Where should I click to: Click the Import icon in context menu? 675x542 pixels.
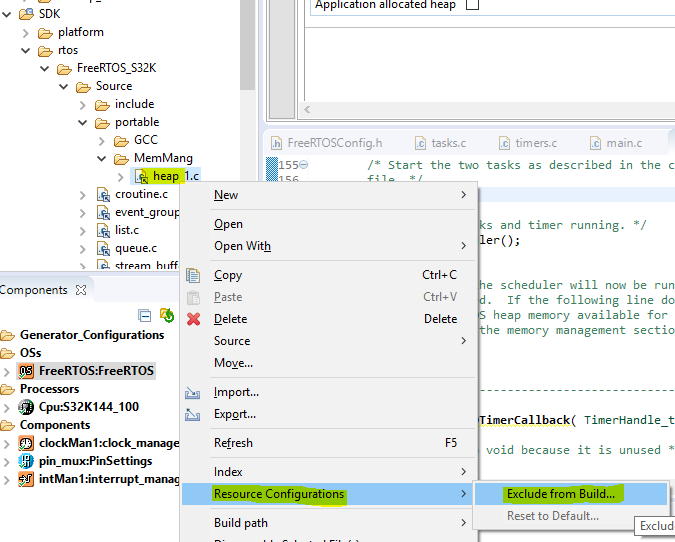[x=192, y=393]
